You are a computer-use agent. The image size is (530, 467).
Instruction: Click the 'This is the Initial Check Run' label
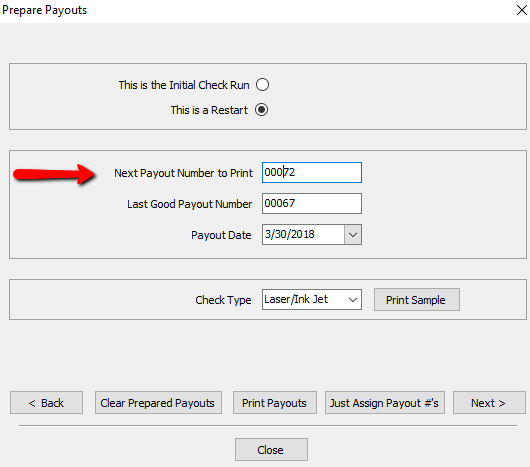pos(184,85)
